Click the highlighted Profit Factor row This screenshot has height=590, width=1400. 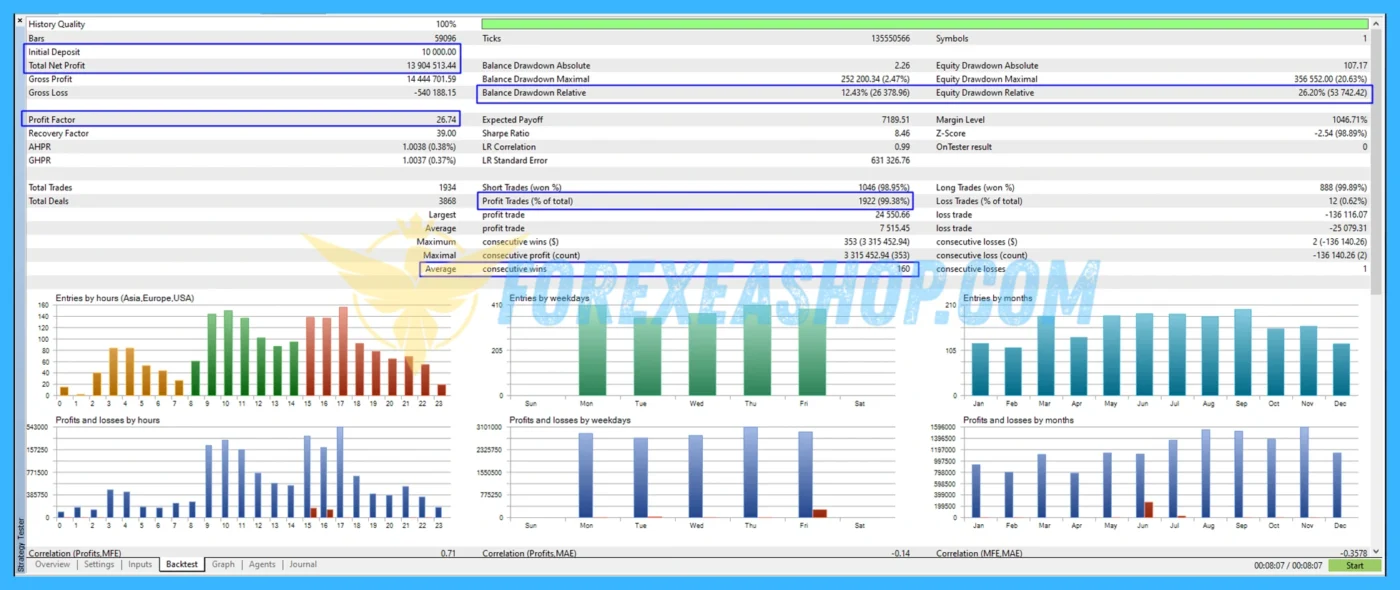(x=240, y=119)
